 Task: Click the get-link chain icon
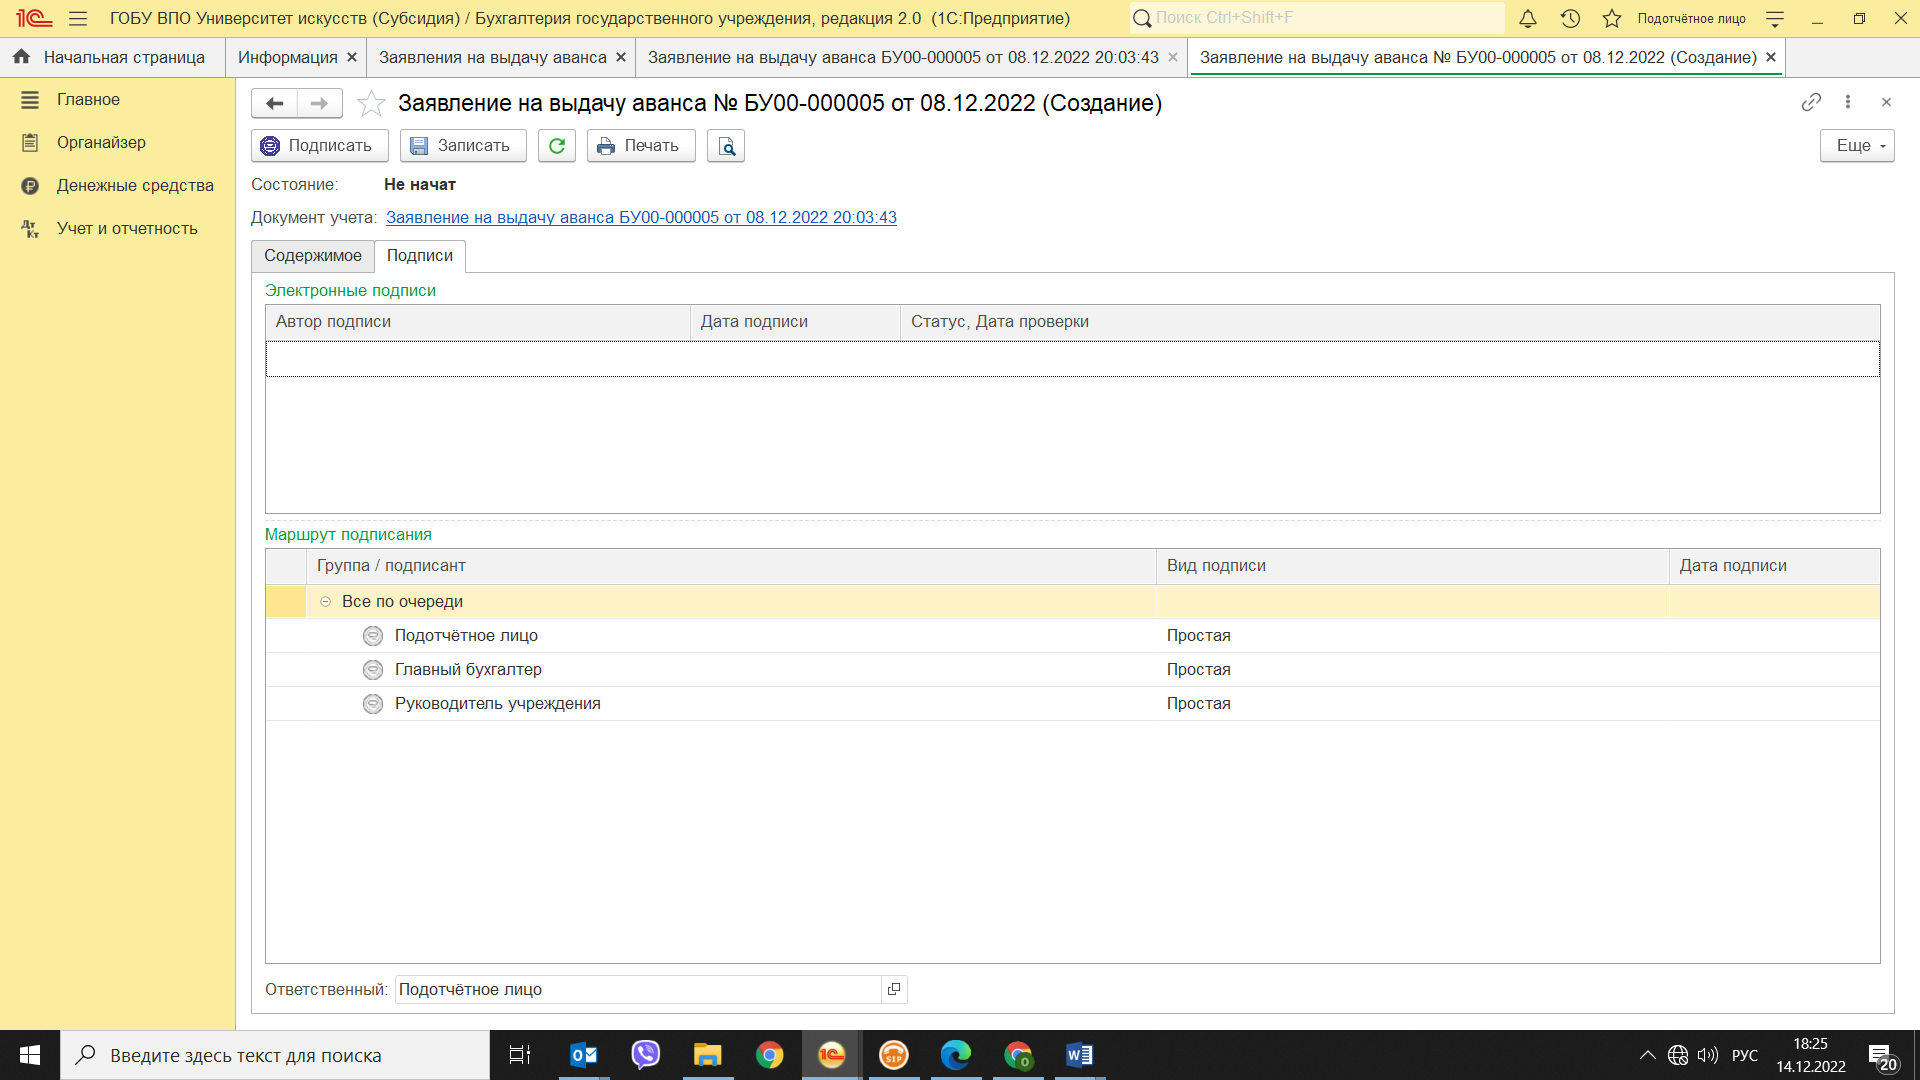[x=1810, y=102]
